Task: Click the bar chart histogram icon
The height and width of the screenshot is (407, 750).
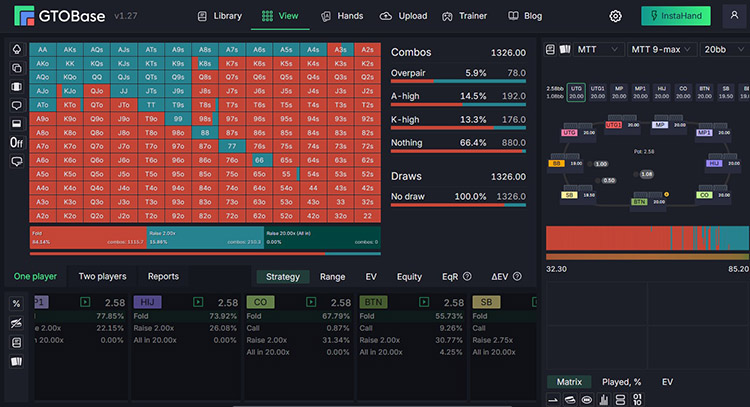Action: pos(604,400)
